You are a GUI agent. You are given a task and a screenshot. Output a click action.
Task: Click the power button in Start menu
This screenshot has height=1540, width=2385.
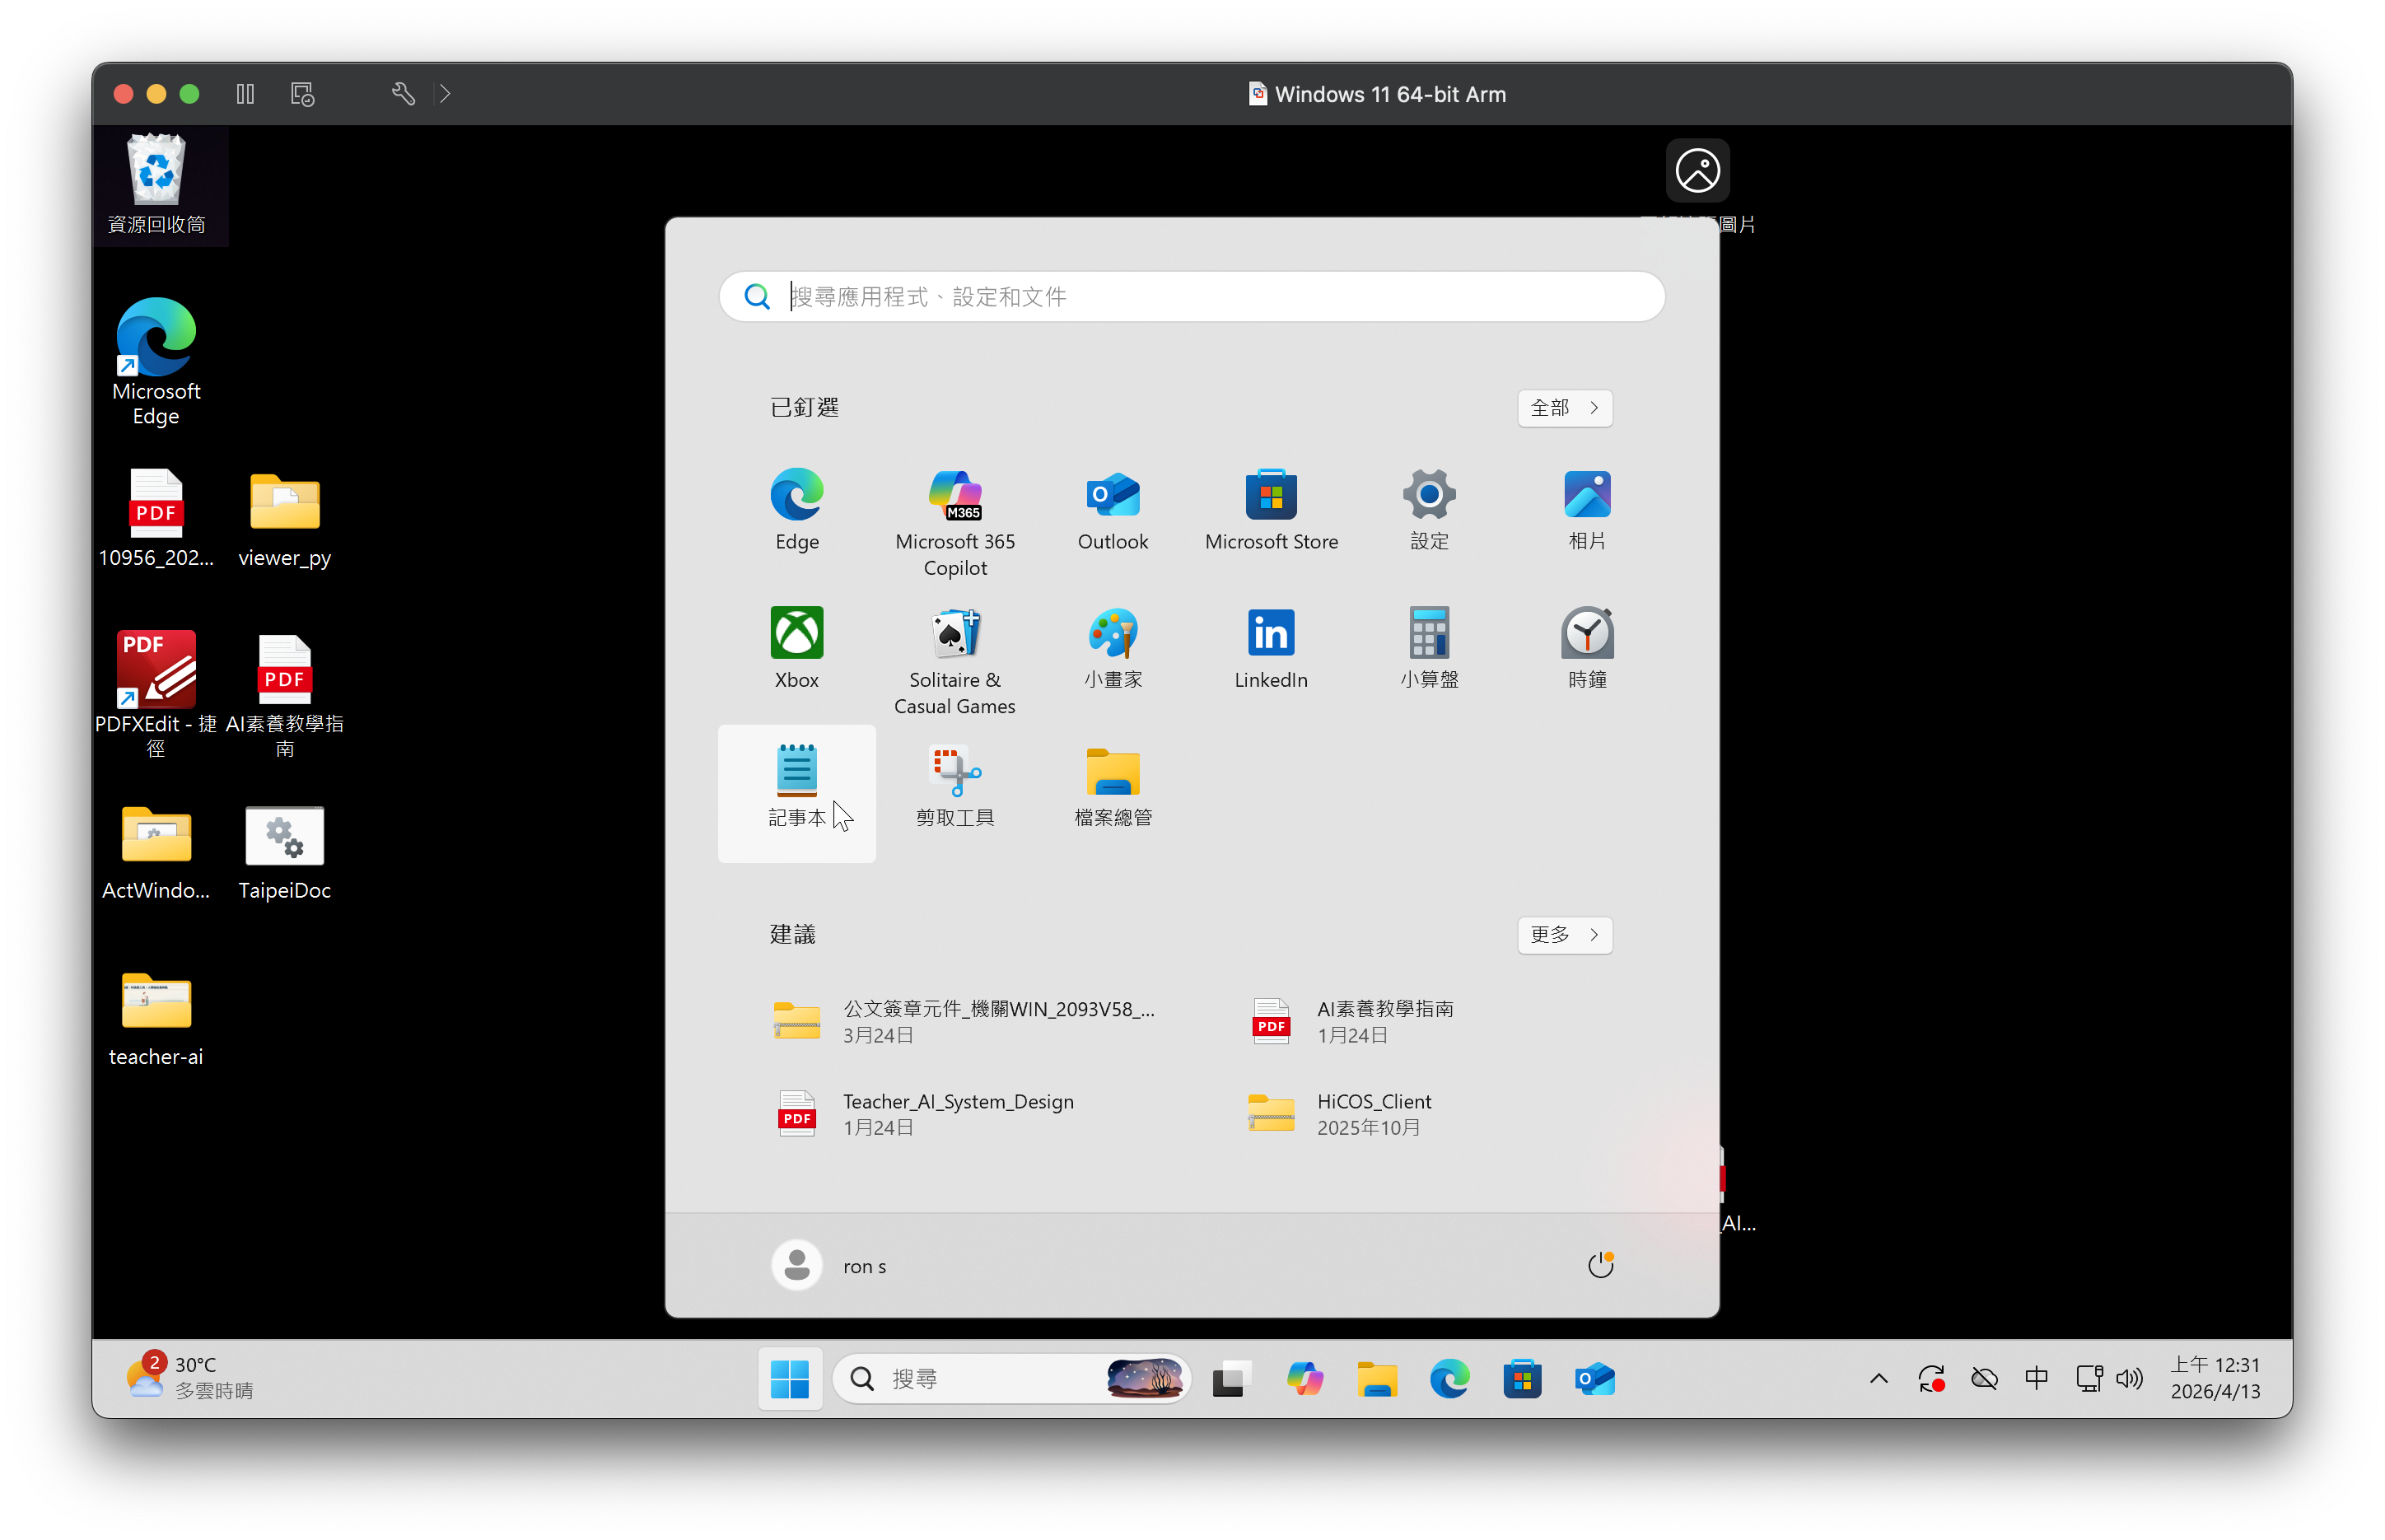pos(1599,1265)
